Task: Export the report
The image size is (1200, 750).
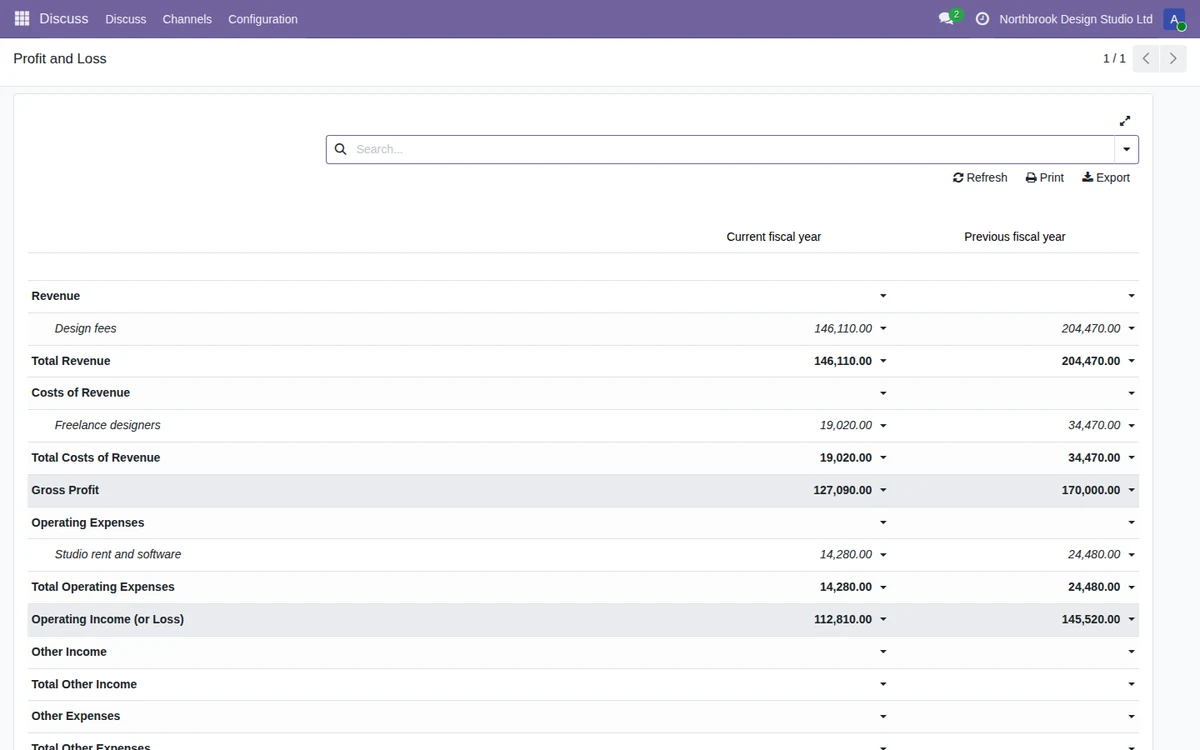Action: click(1106, 177)
